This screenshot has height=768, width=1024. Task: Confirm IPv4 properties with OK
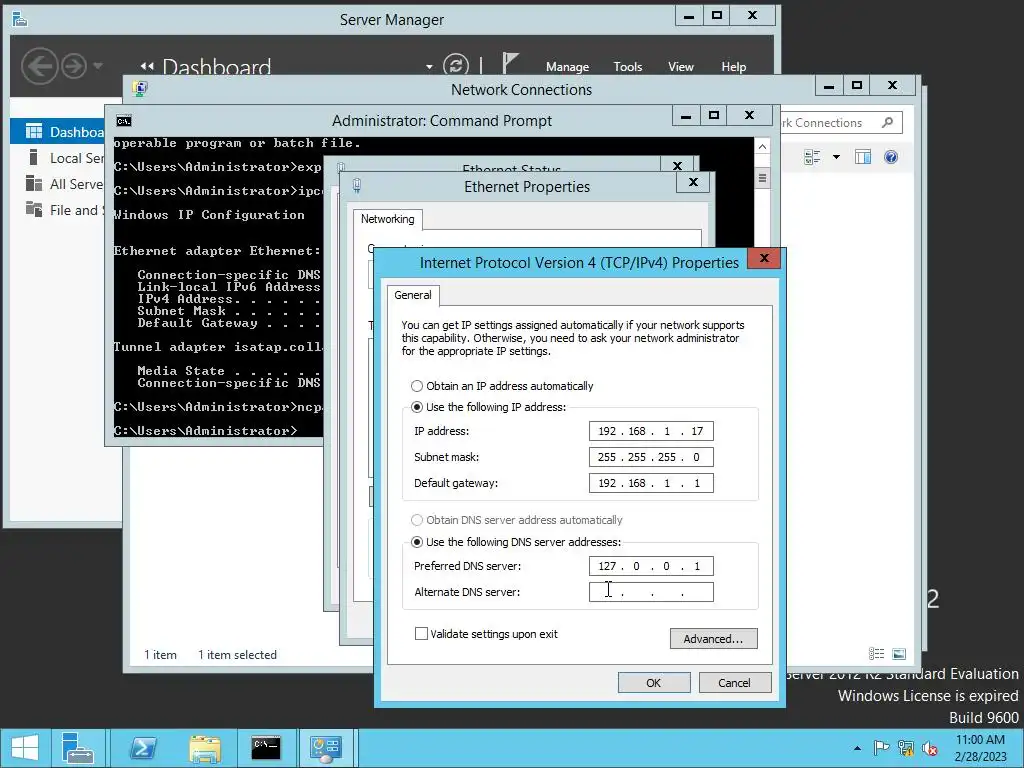(654, 682)
